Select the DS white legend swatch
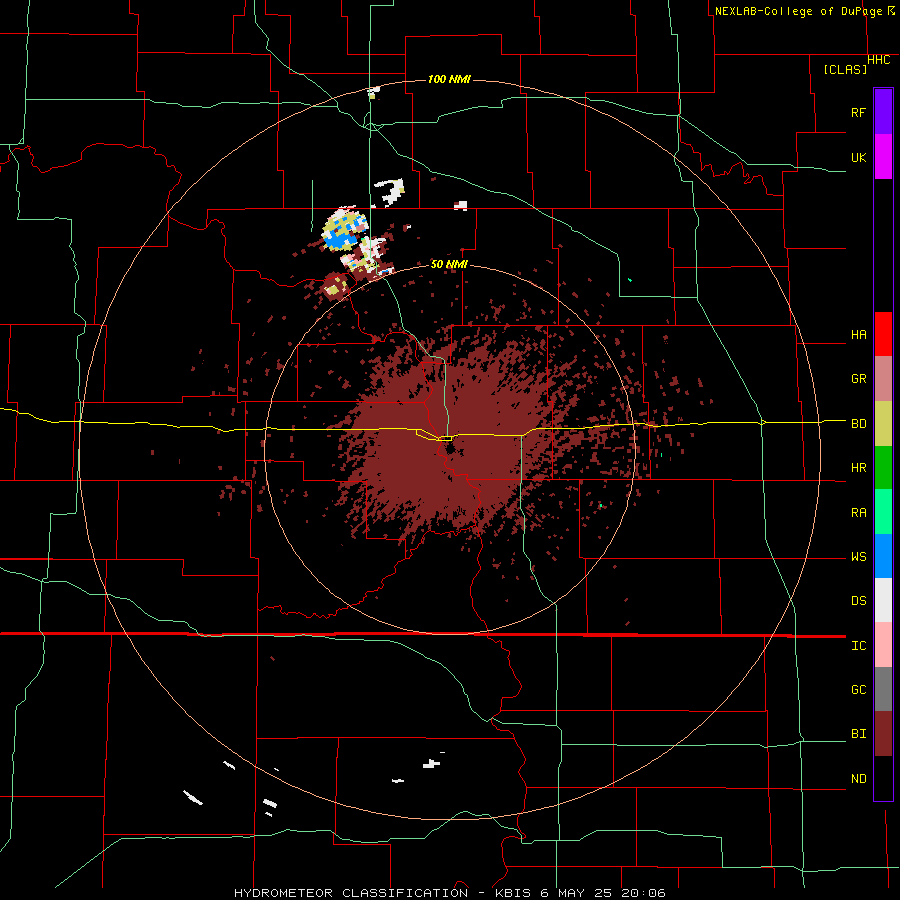The image size is (900, 900). [x=883, y=600]
